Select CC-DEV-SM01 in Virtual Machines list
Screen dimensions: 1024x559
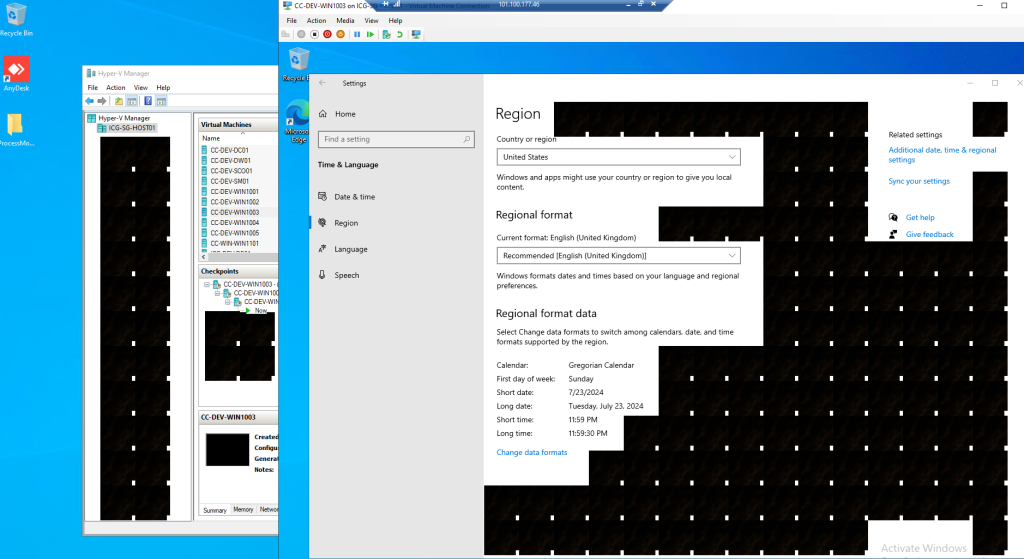coord(229,182)
